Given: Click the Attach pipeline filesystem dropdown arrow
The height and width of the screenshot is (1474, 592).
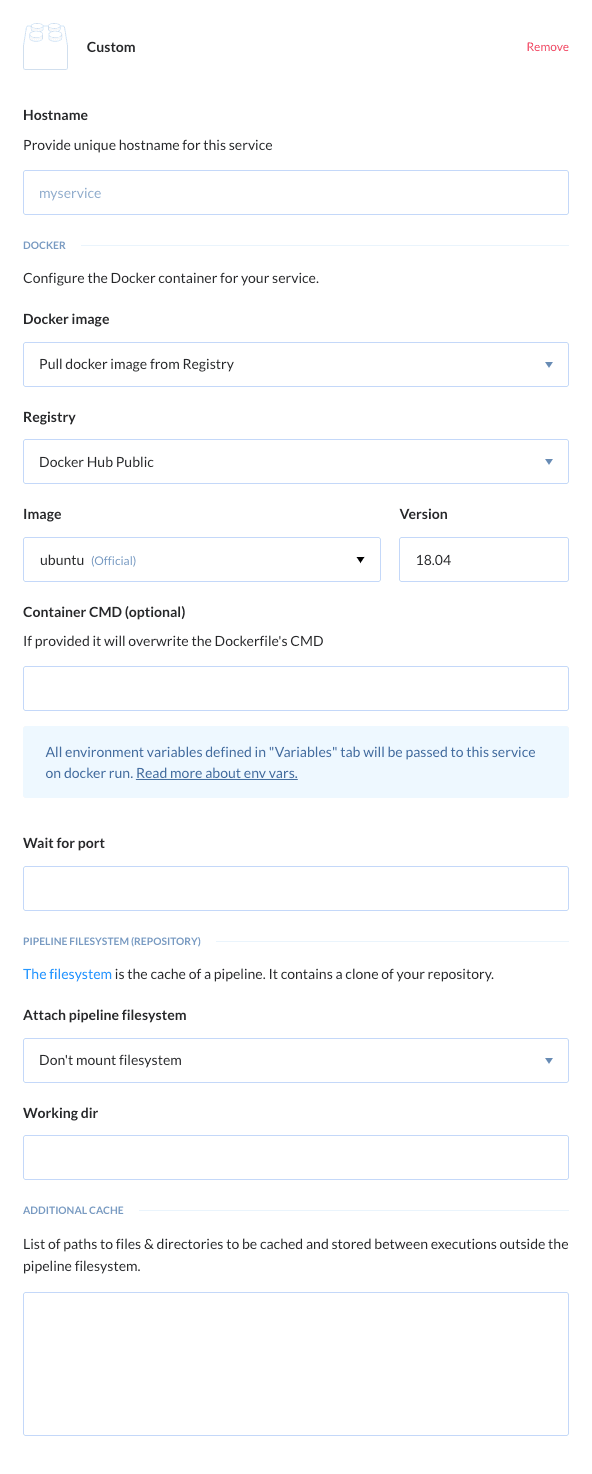Looking at the screenshot, I should [x=549, y=1060].
